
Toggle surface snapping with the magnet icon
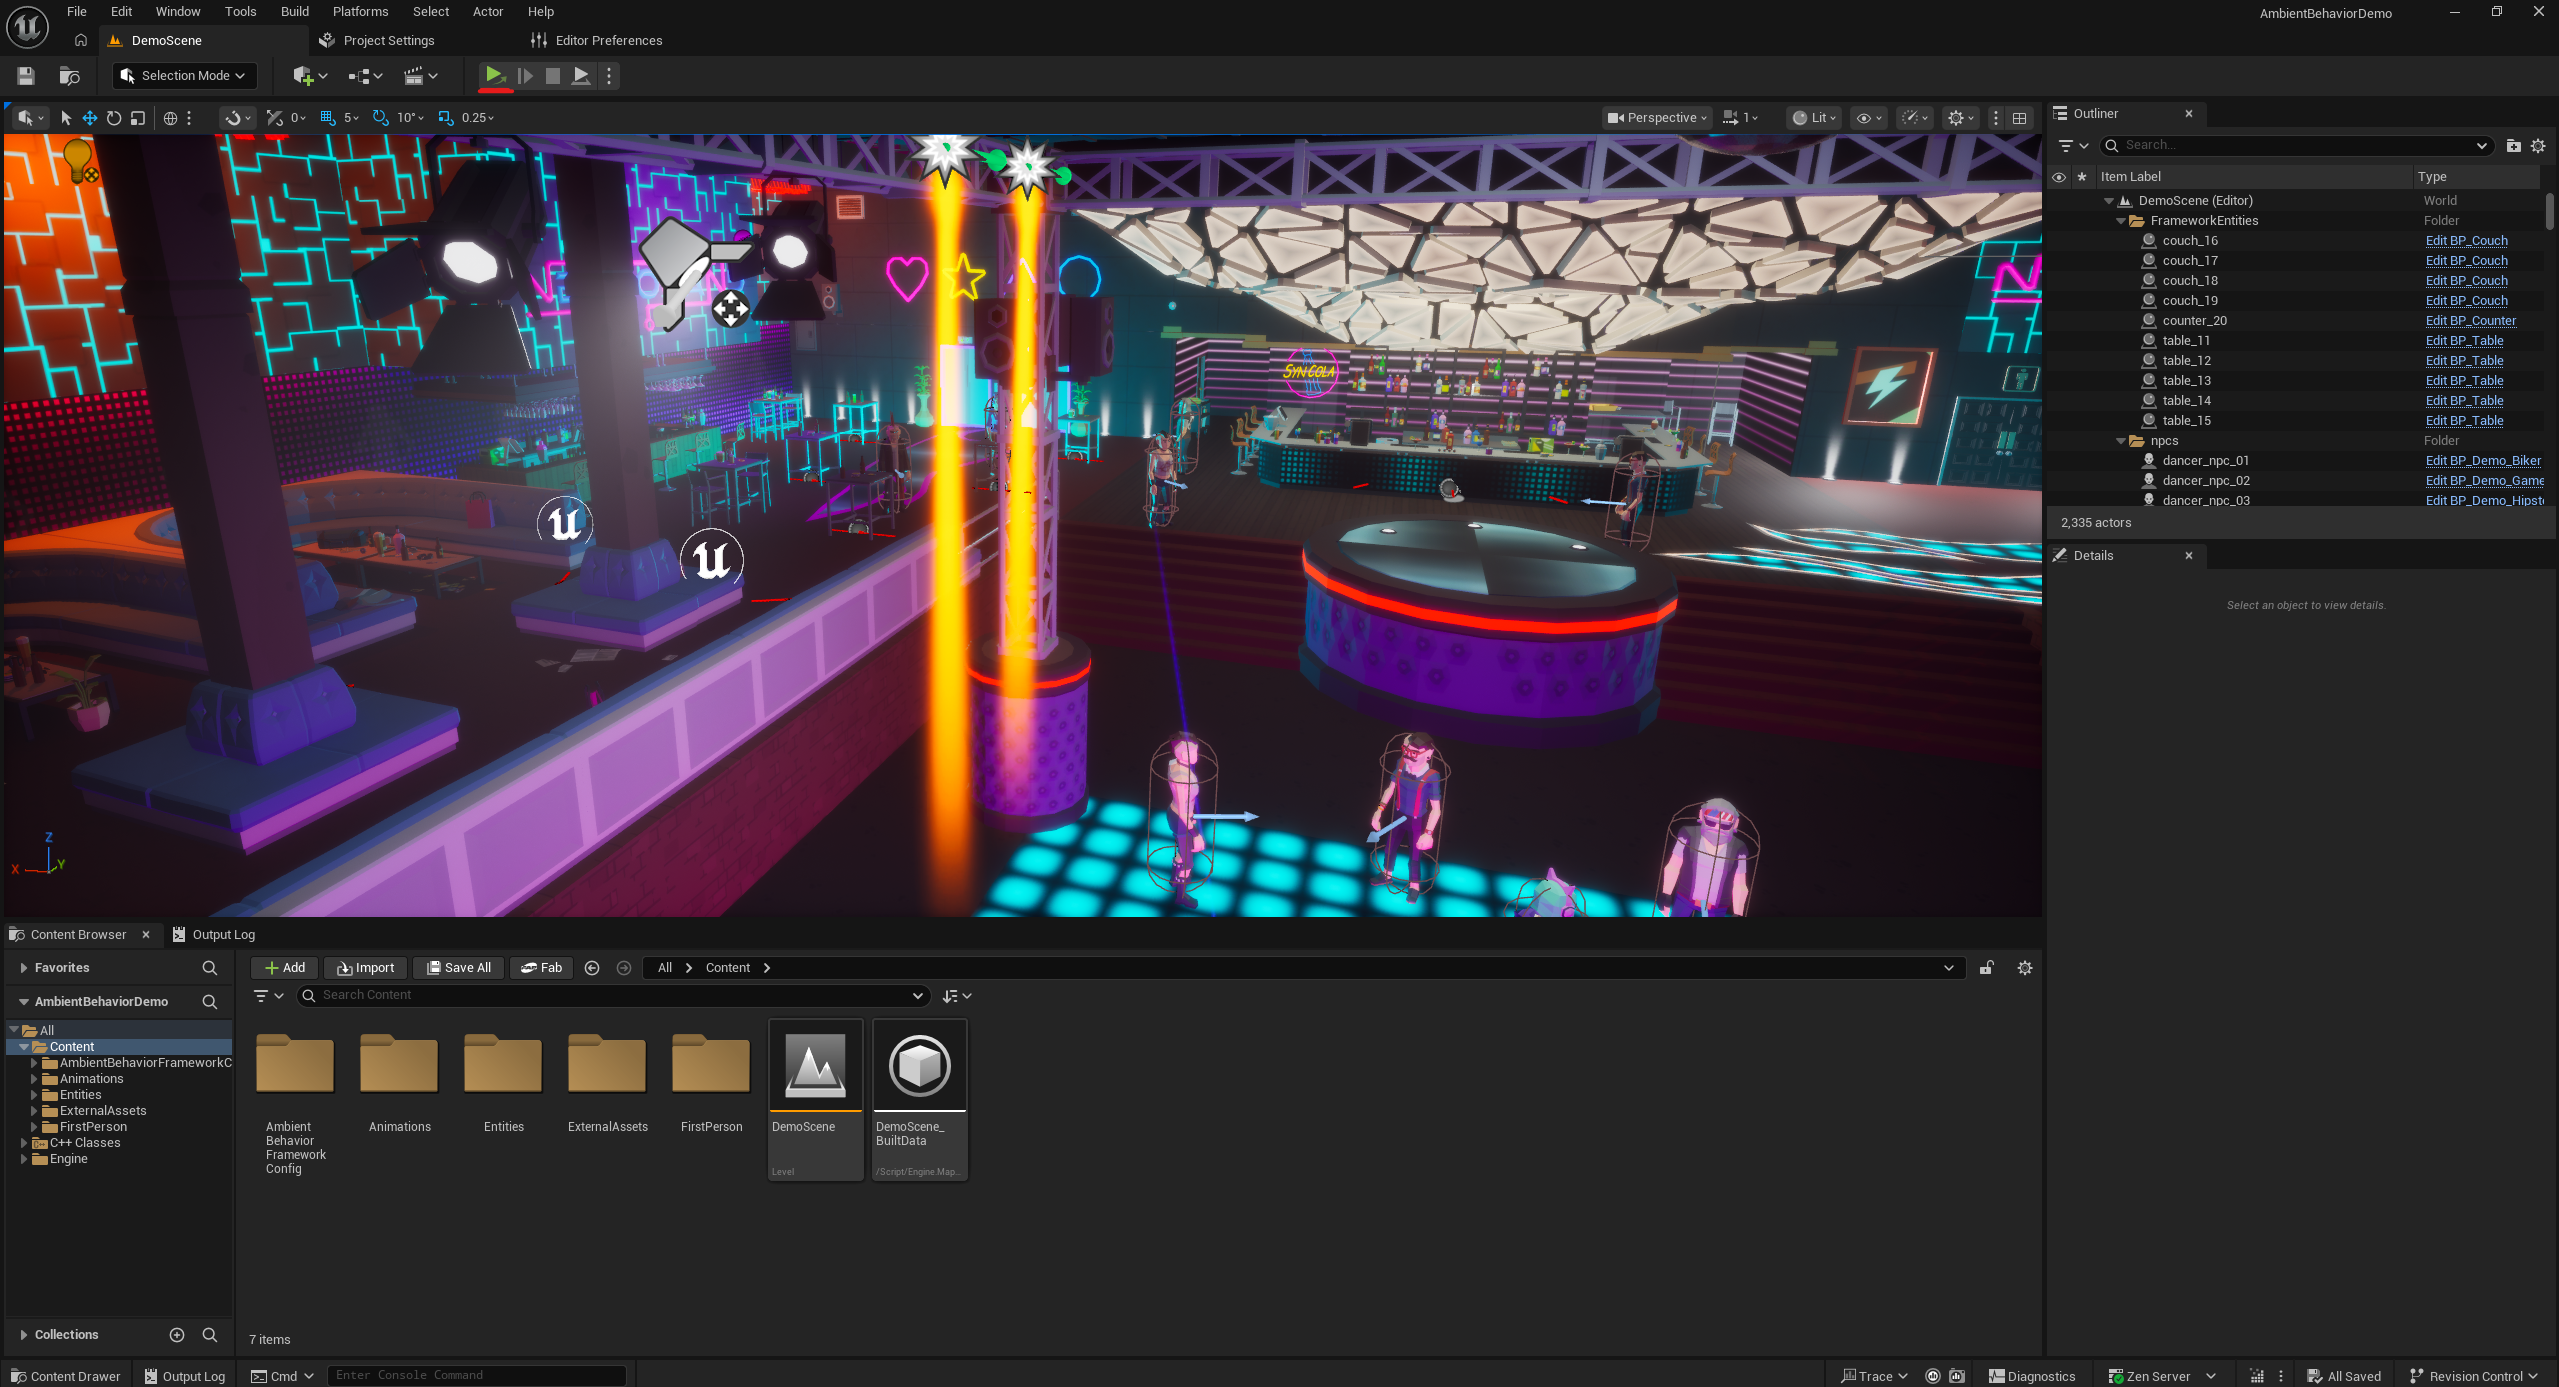[x=232, y=117]
